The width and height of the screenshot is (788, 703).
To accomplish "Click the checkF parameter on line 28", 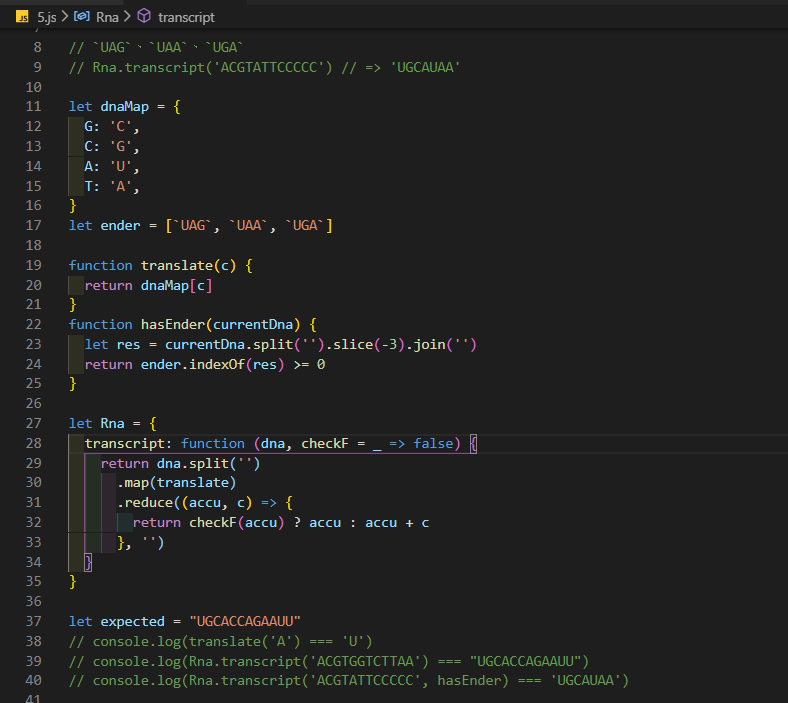I will (325, 444).
